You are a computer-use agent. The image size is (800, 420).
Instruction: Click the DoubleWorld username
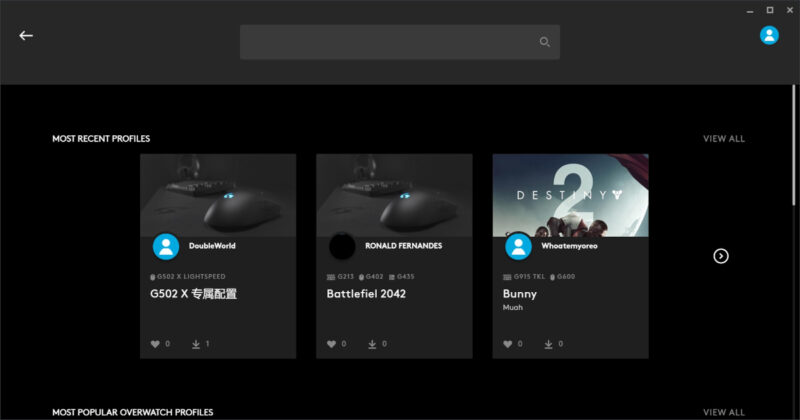(x=212, y=245)
